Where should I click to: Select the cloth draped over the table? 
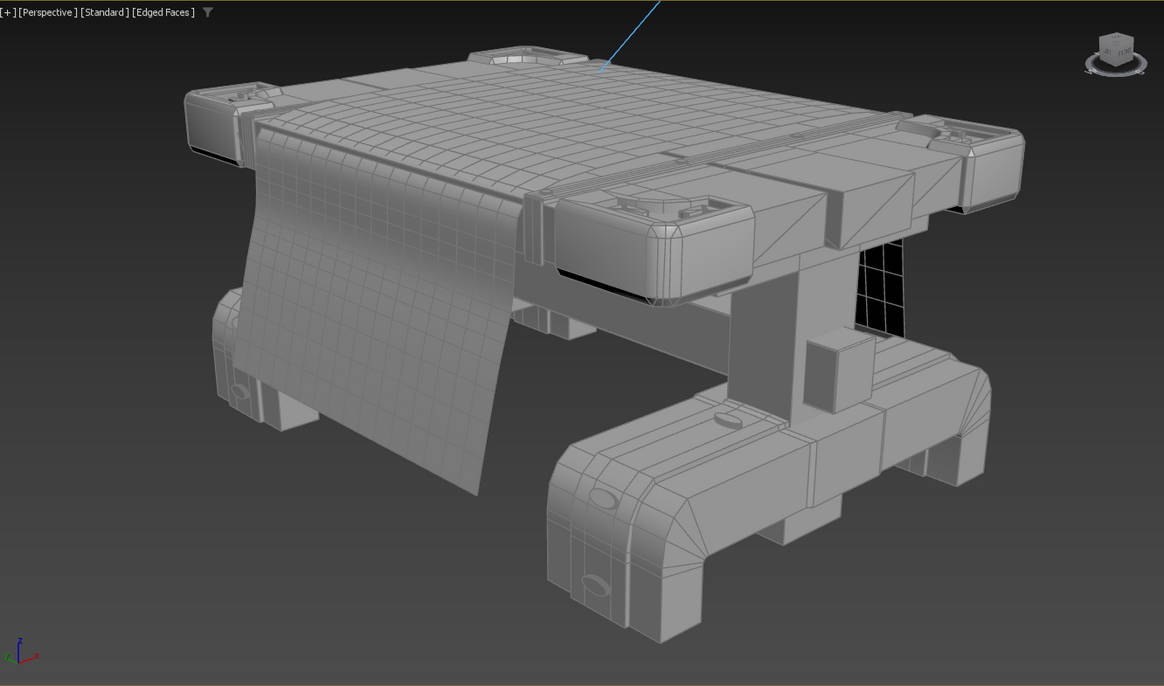click(380, 320)
